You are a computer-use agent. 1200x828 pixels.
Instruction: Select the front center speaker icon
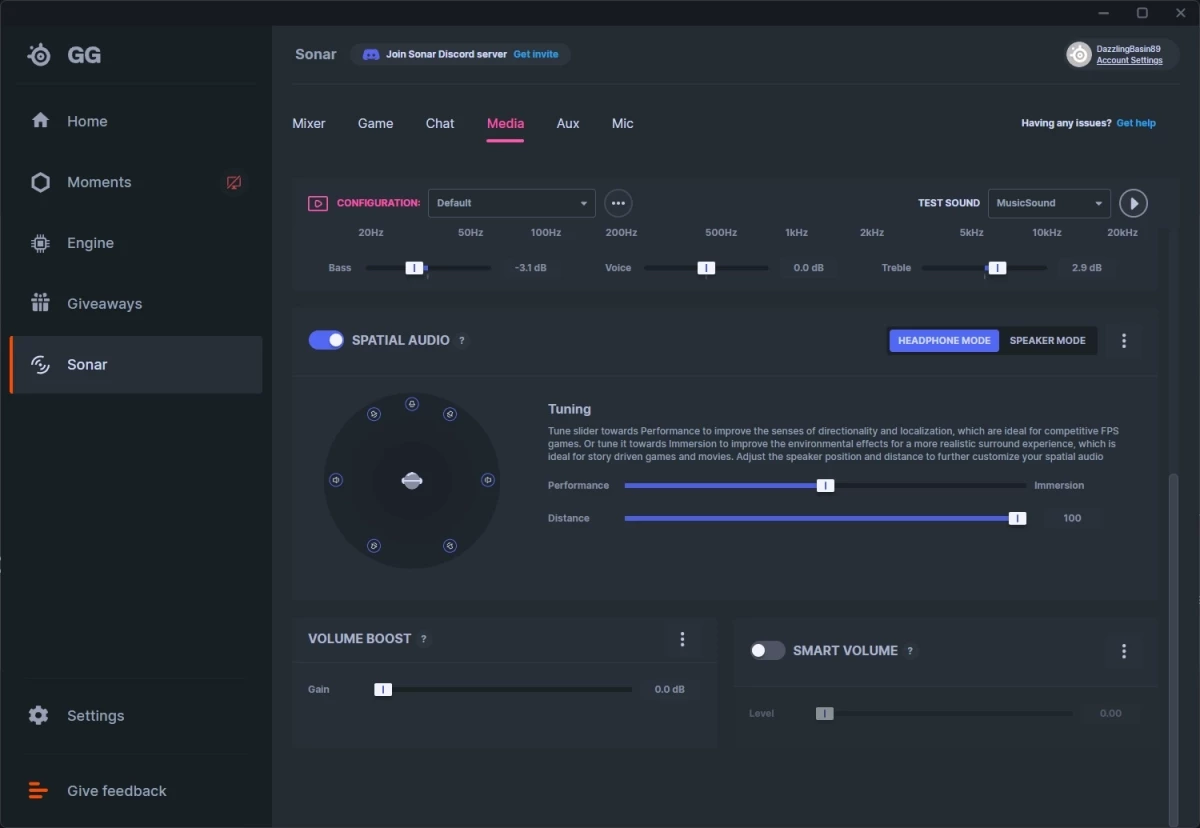tap(411, 404)
